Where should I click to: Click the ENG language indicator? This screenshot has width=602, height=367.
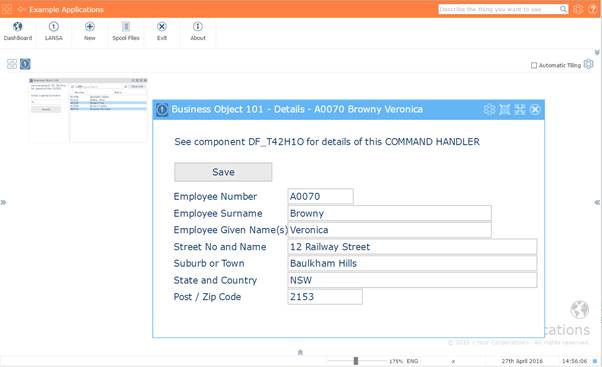point(412,361)
